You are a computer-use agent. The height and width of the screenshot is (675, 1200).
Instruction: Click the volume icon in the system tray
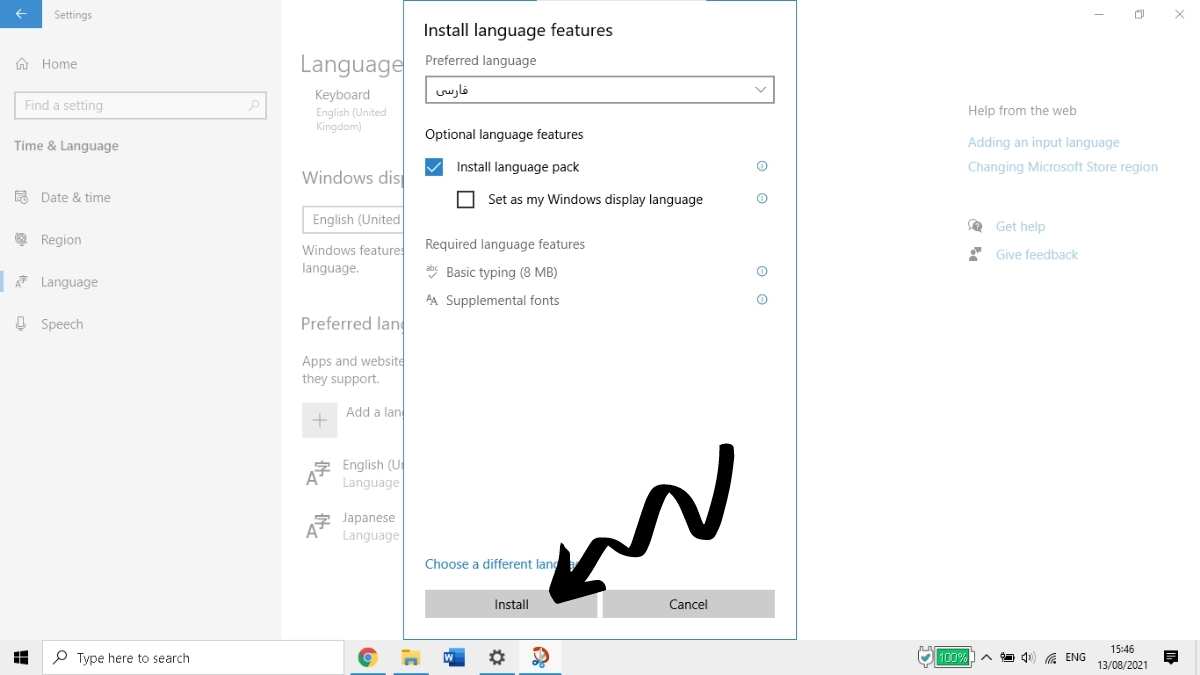[1030, 657]
